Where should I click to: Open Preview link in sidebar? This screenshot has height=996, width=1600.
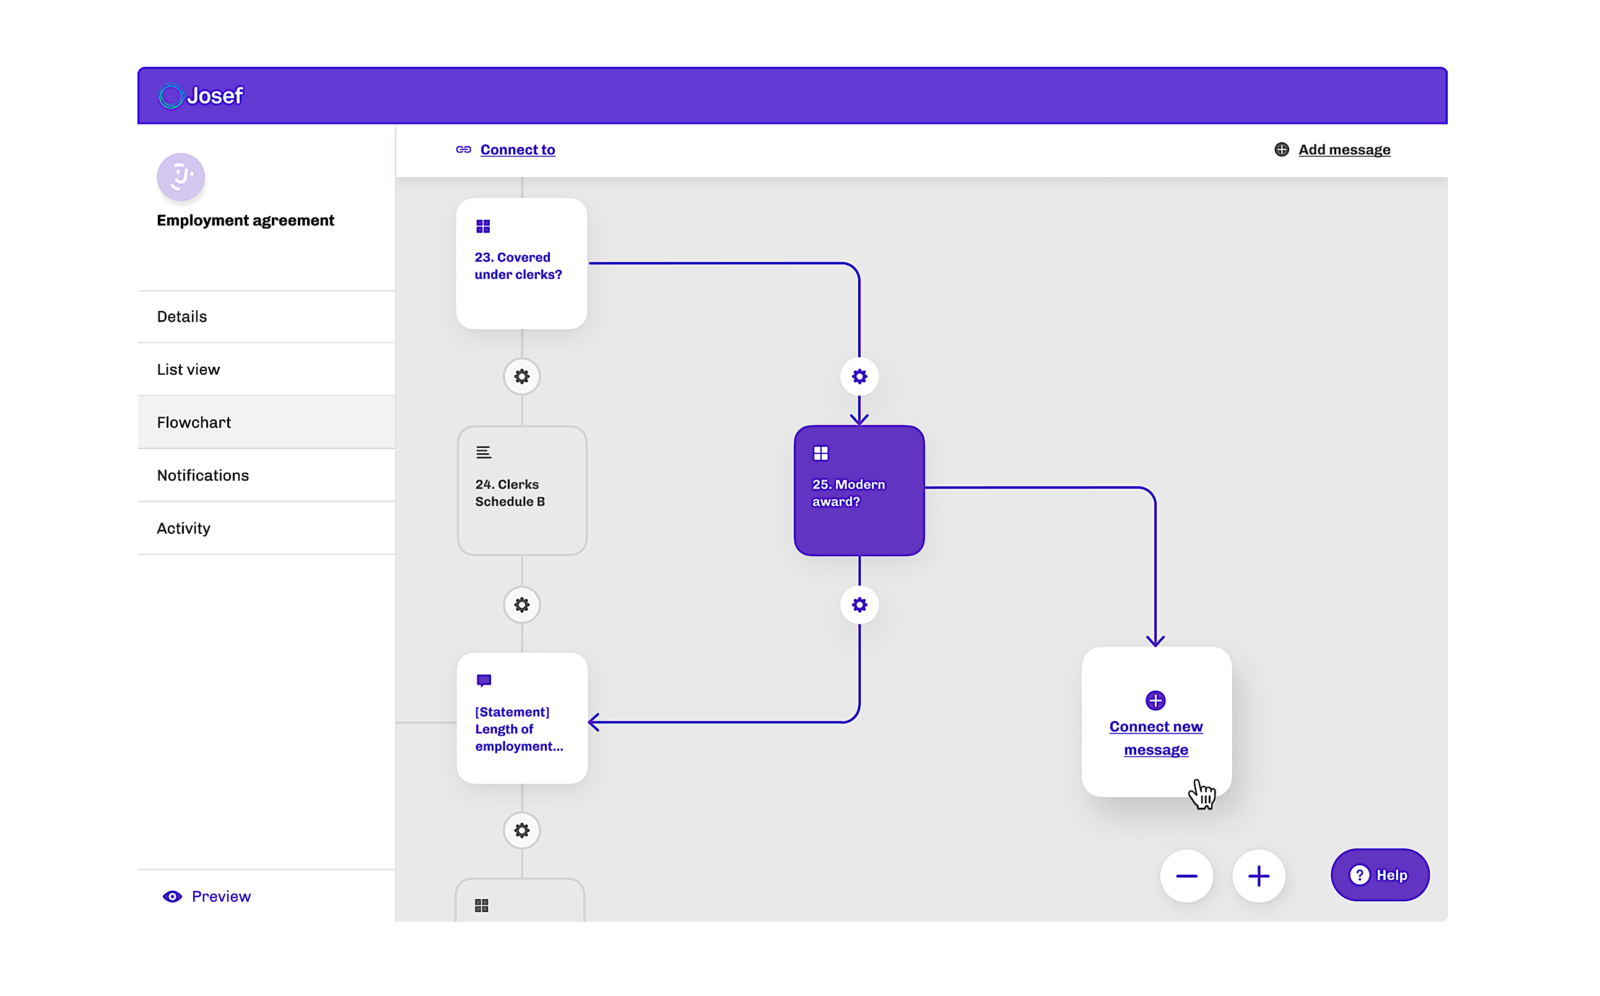point(221,897)
